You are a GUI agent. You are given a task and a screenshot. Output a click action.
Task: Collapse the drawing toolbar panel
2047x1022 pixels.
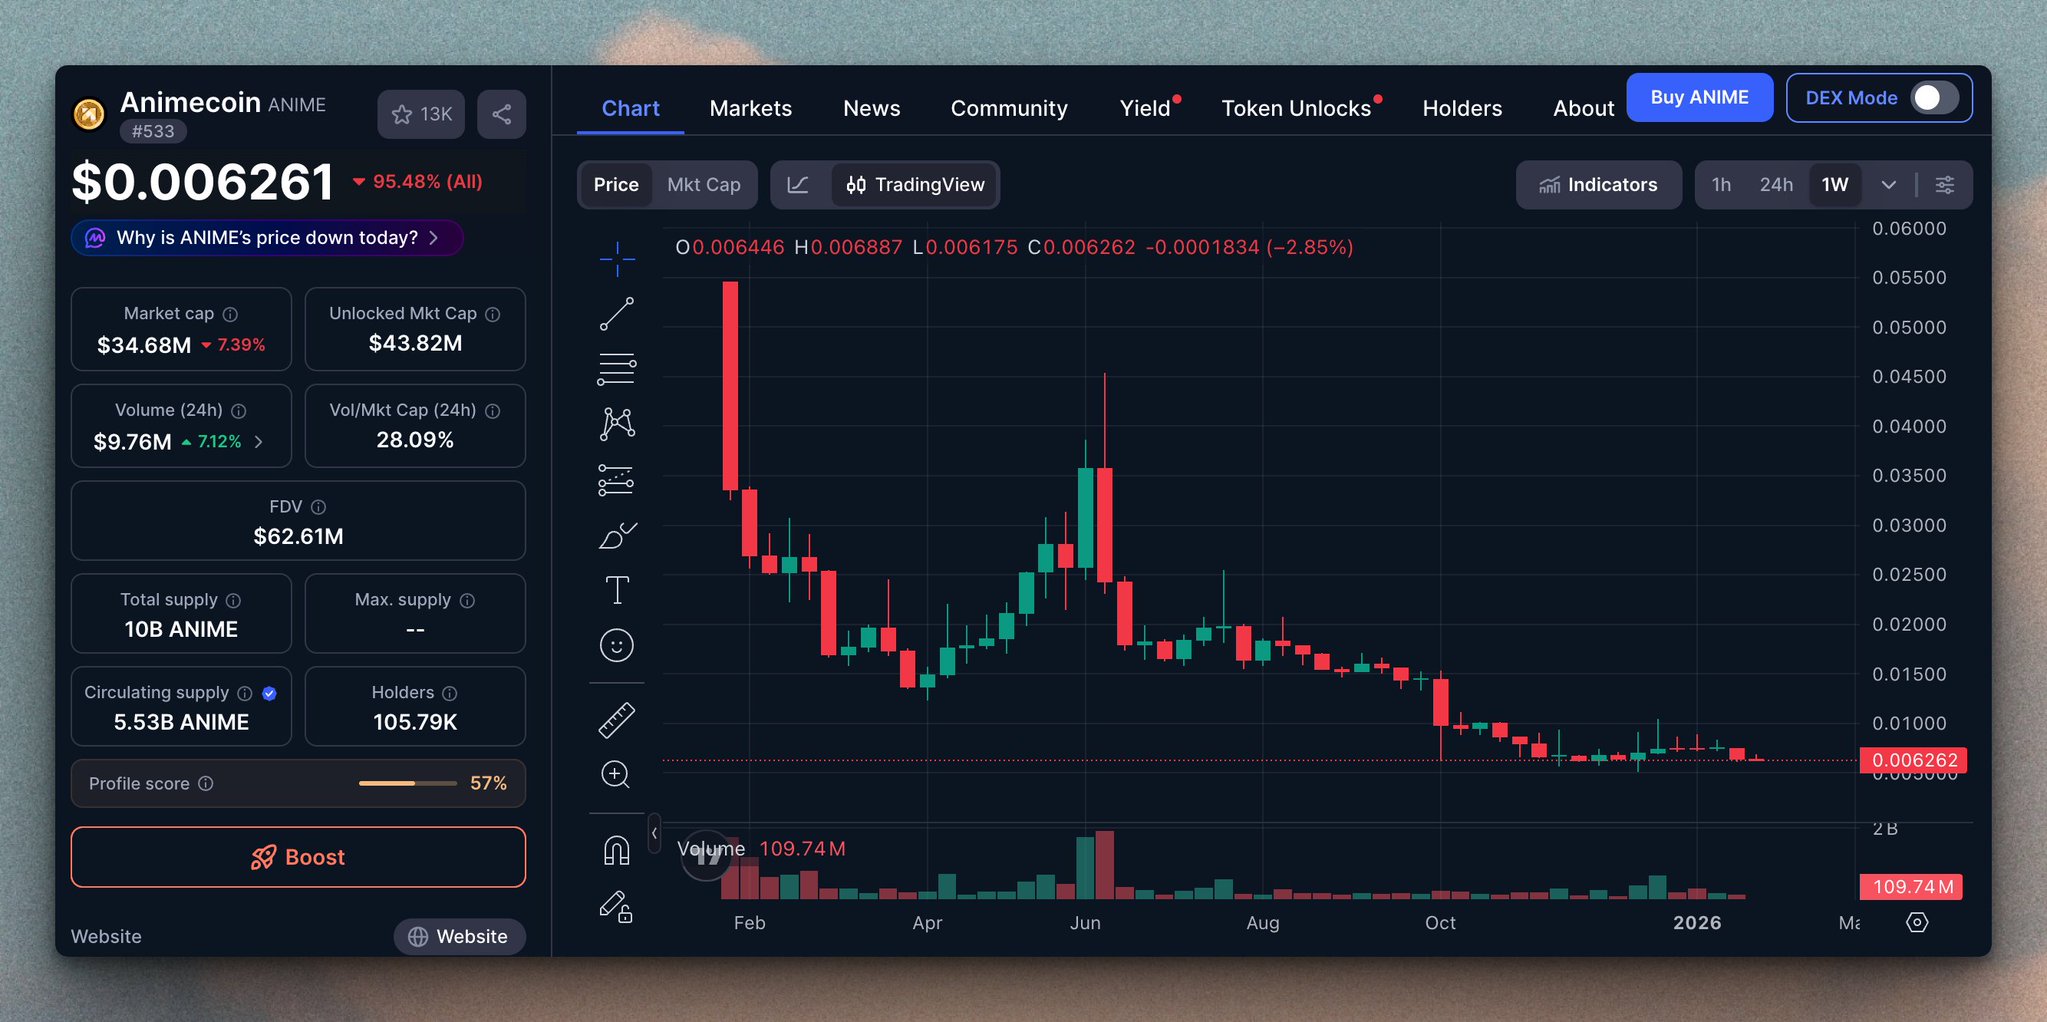pos(654,833)
